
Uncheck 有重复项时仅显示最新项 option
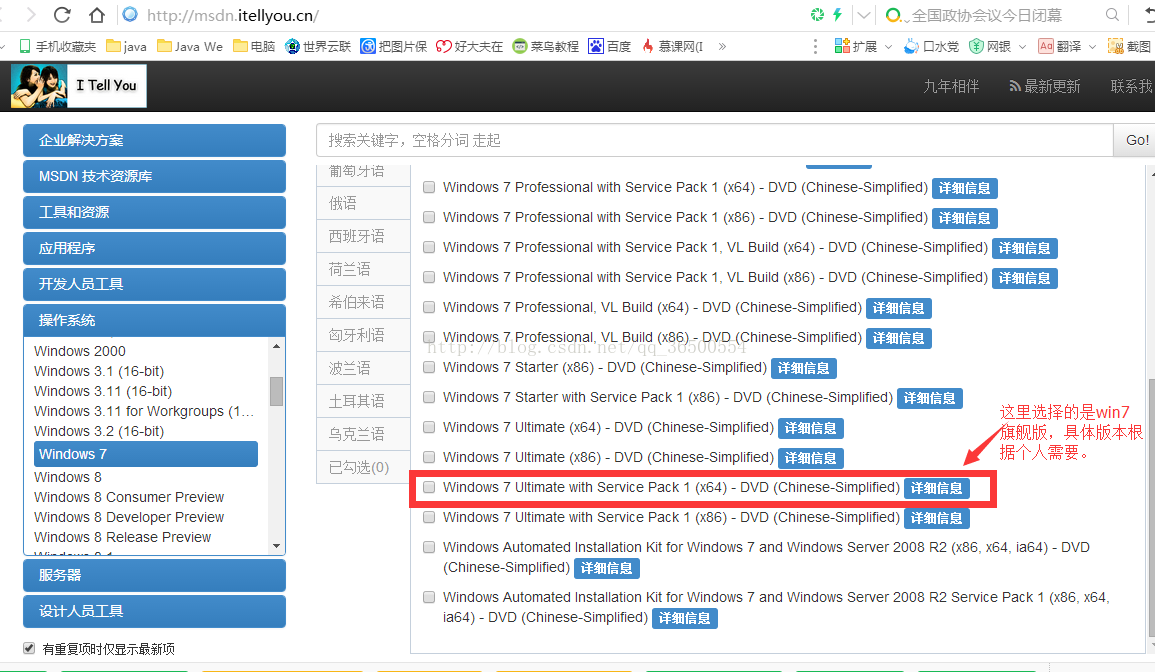29,648
